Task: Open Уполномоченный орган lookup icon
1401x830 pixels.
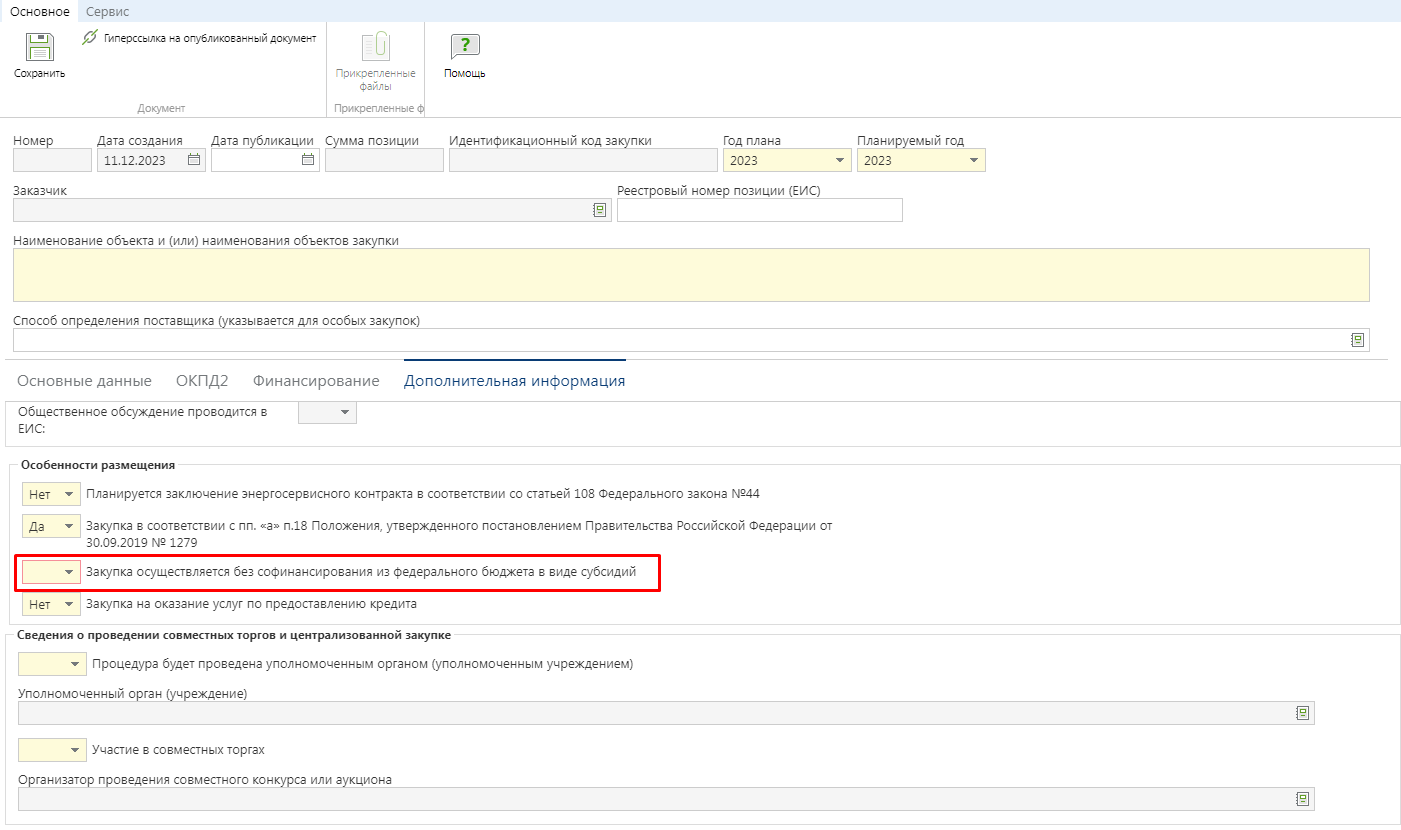Action: coord(1302,713)
